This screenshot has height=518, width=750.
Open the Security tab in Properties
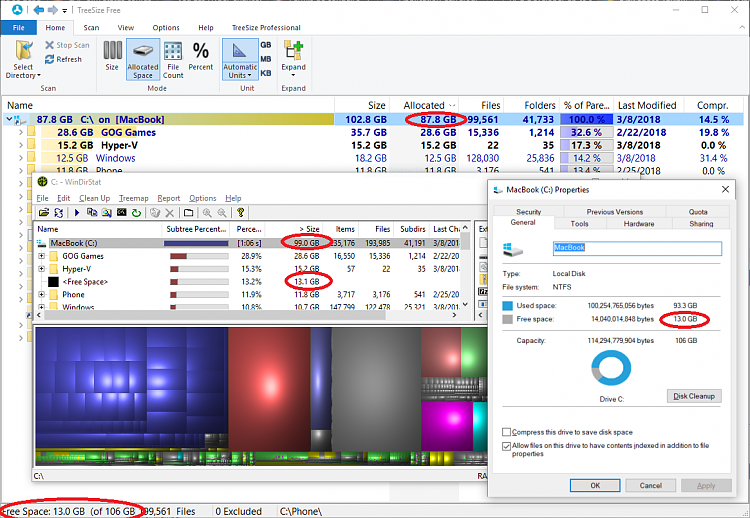[529, 211]
